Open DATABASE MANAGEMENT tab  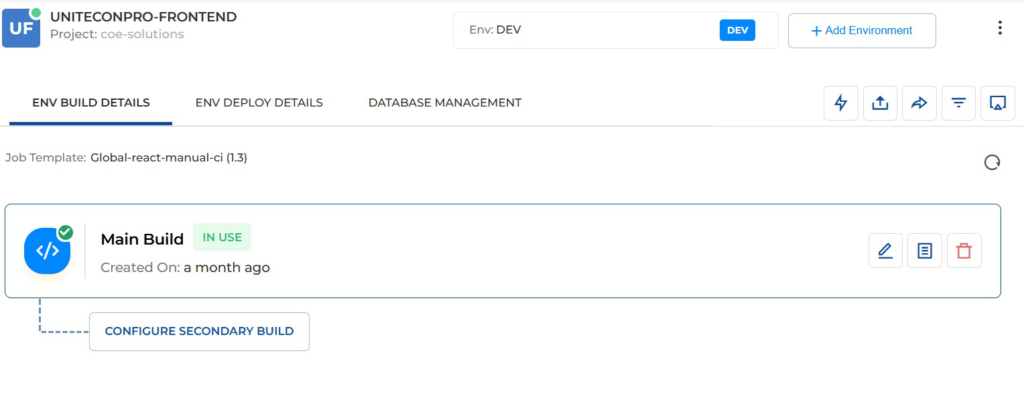[445, 103]
